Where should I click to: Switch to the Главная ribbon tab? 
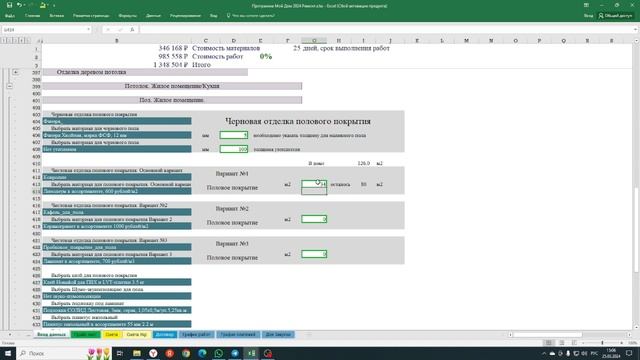coord(32,16)
